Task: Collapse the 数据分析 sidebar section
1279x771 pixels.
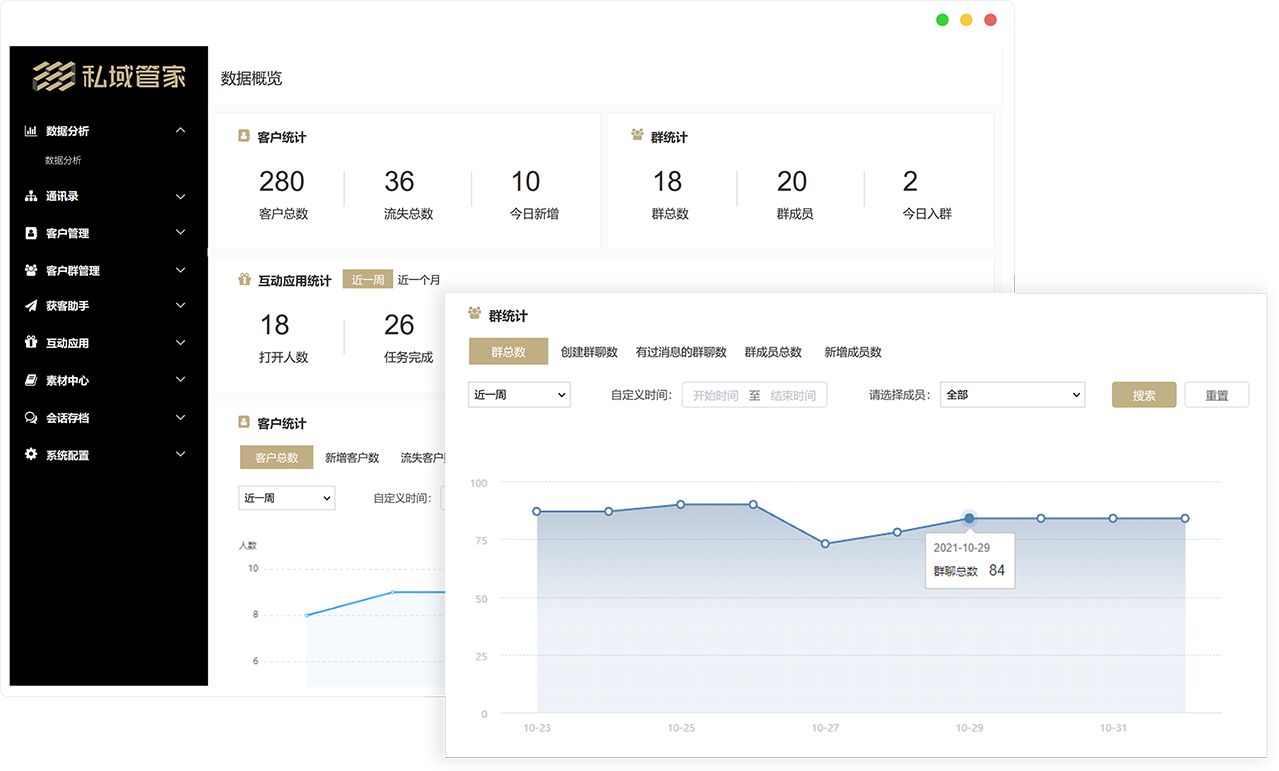Action: pos(180,130)
